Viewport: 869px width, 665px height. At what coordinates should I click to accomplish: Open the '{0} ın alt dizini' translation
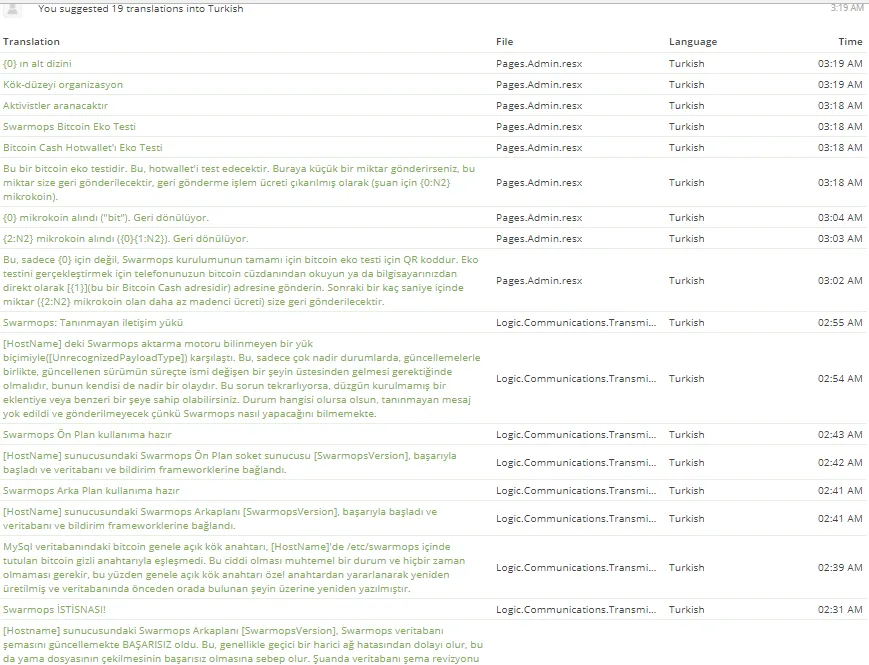tap(37, 64)
